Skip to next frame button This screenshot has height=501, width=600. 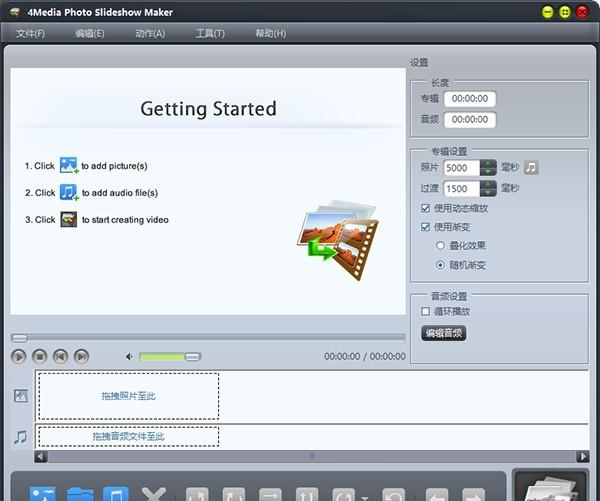pos(81,356)
